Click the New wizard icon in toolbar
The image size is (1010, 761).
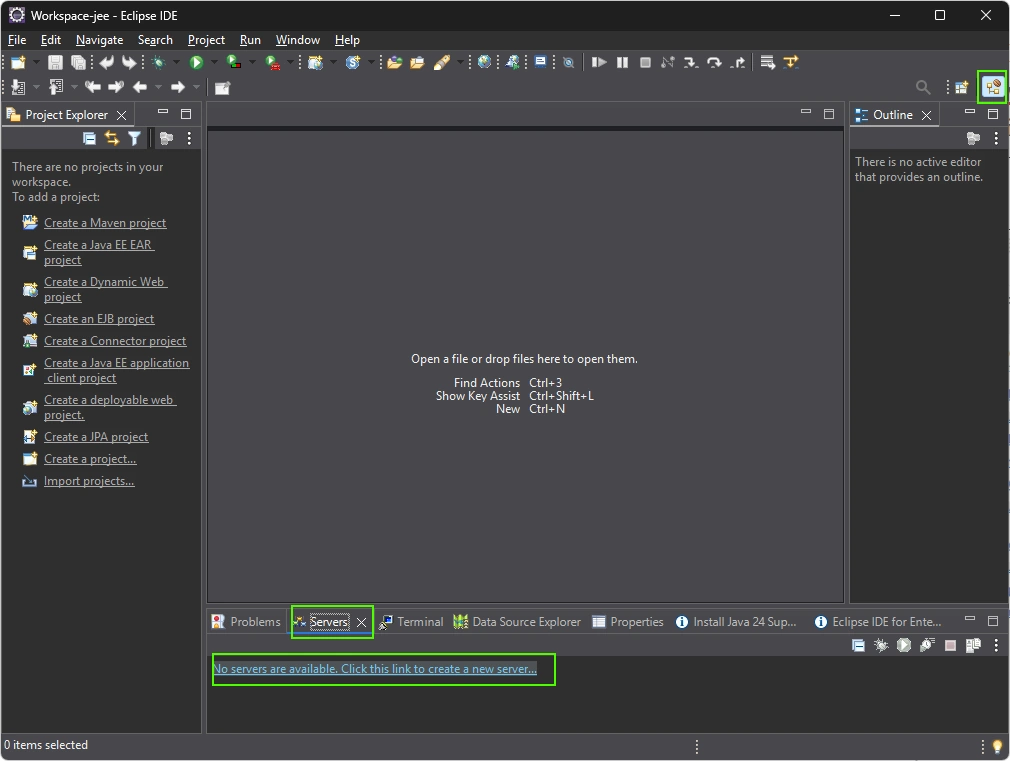click(x=18, y=63)
